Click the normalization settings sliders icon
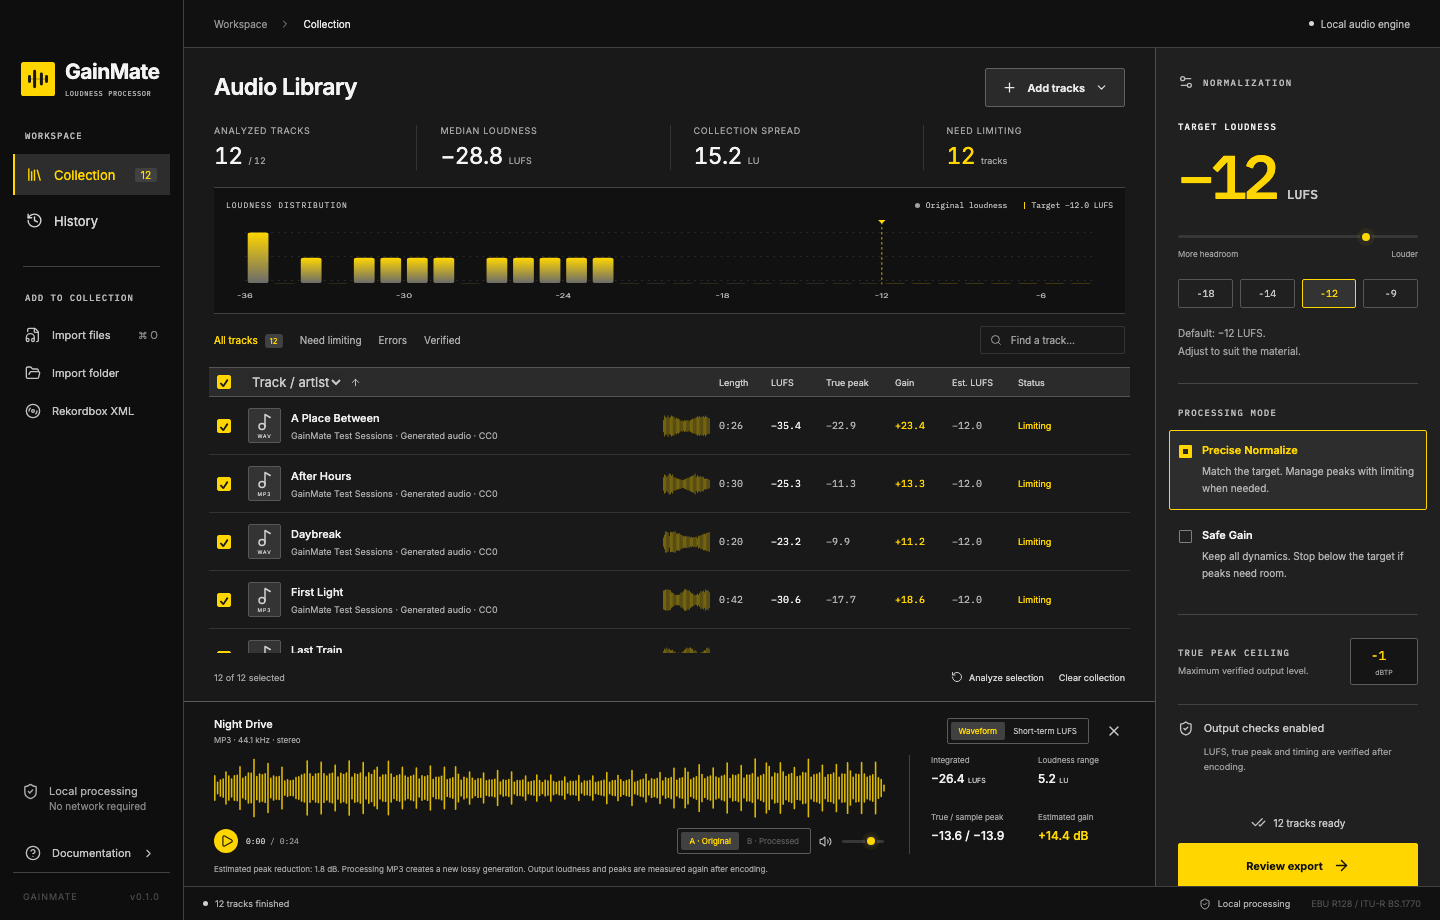This screenshot has width=1440, height=920. coord(1186,83)
